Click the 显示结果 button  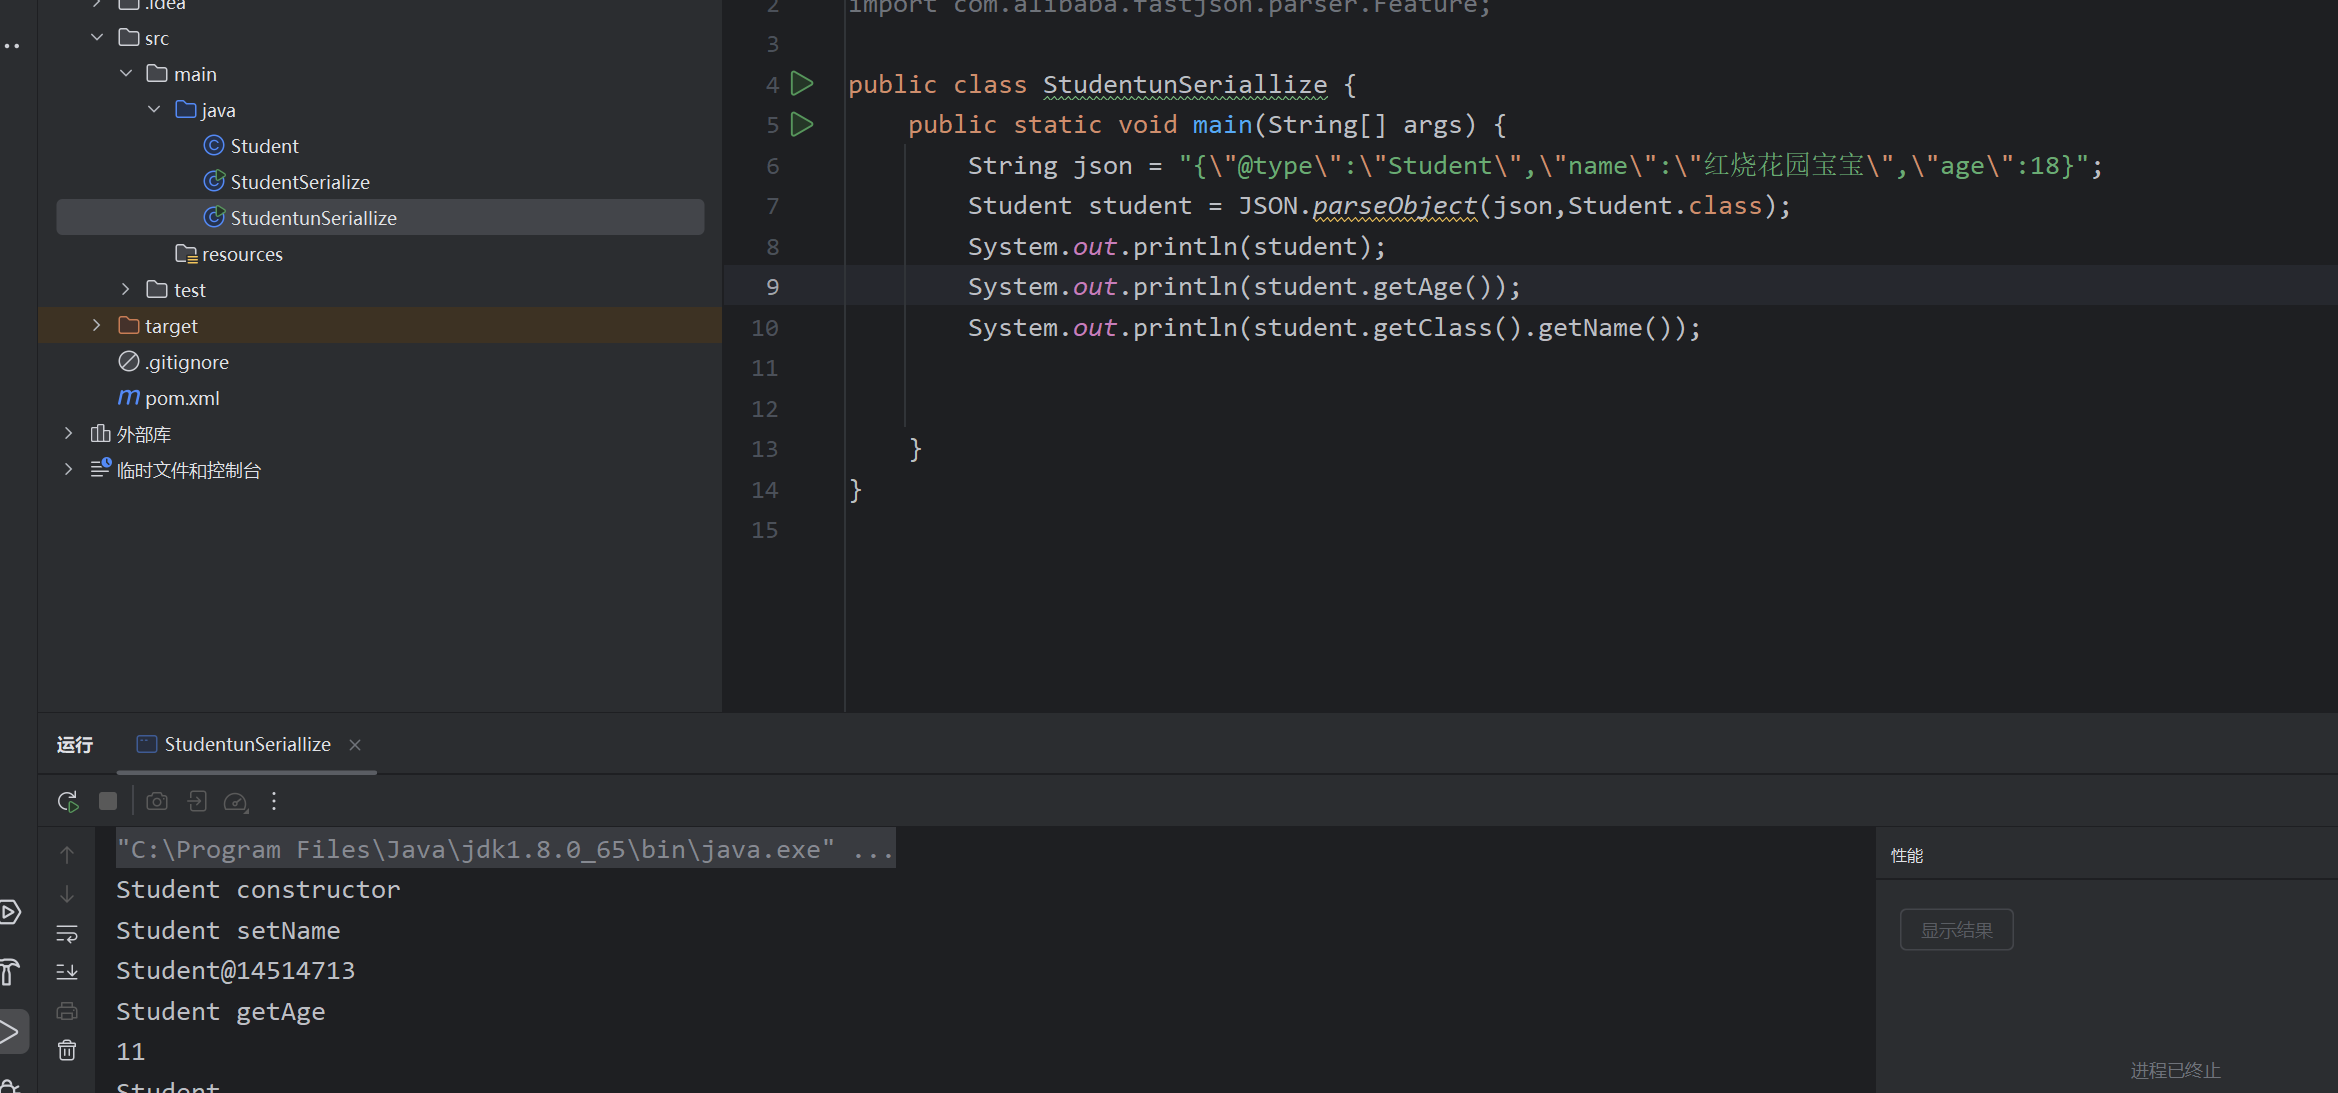pyautogui.click(x=1956, y=930)
